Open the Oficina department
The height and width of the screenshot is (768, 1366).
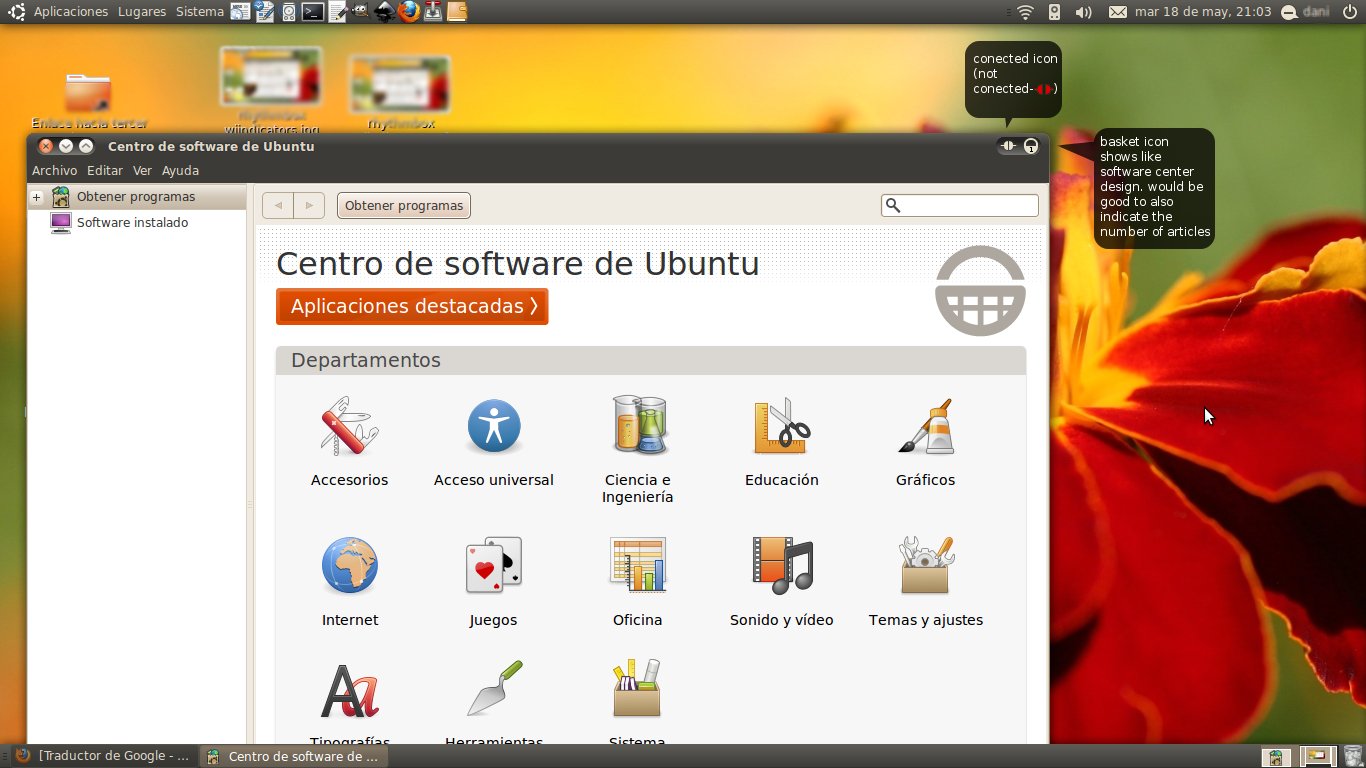click(637, 581)
